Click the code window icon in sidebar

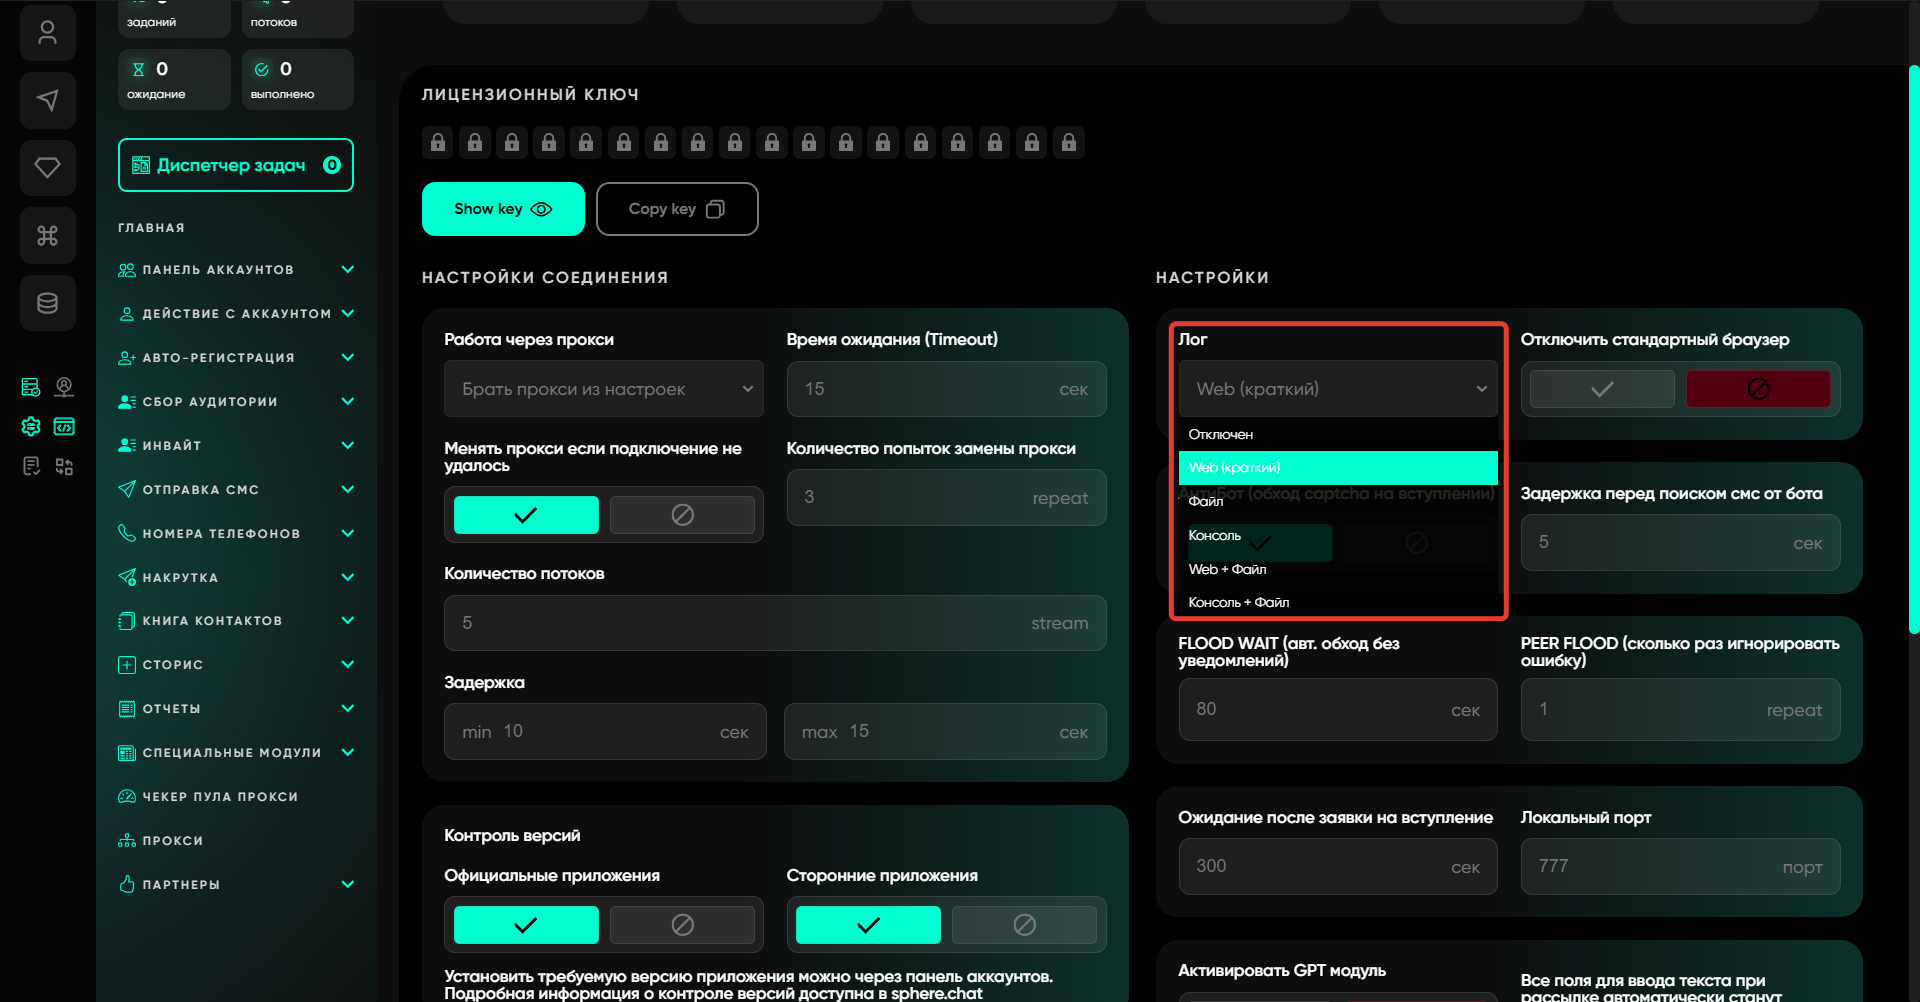pos(64,427)
